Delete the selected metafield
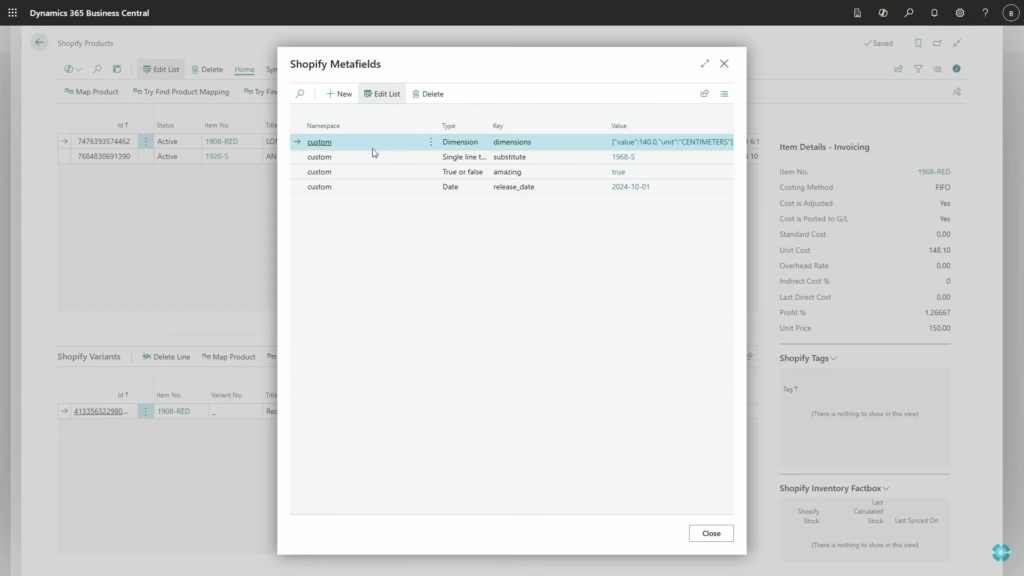The height and width of the screenshot is (576, 1024). click(x=428, y=93)
